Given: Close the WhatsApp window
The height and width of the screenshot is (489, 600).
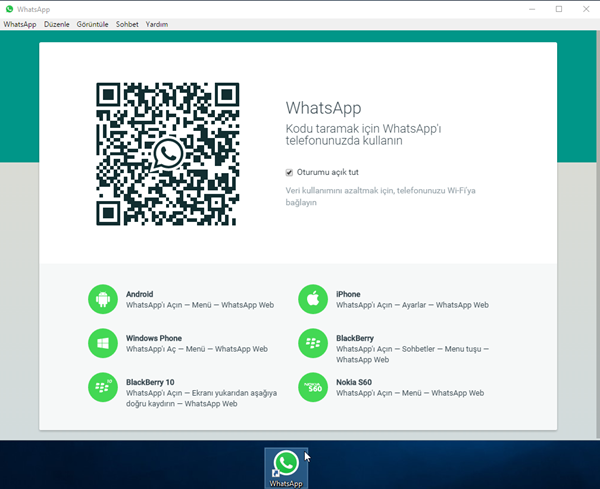Looking at the screenshot, I should coord(586,9).
